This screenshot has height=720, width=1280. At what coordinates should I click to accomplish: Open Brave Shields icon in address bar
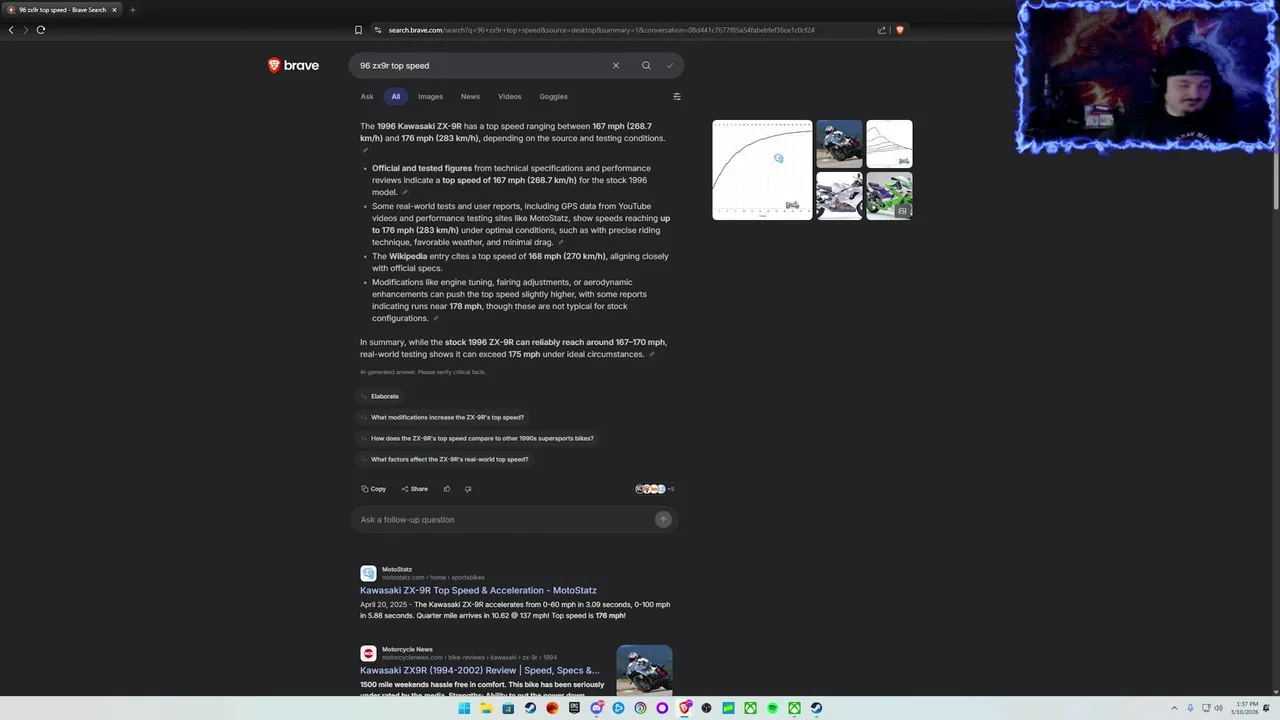coord(900,30)
